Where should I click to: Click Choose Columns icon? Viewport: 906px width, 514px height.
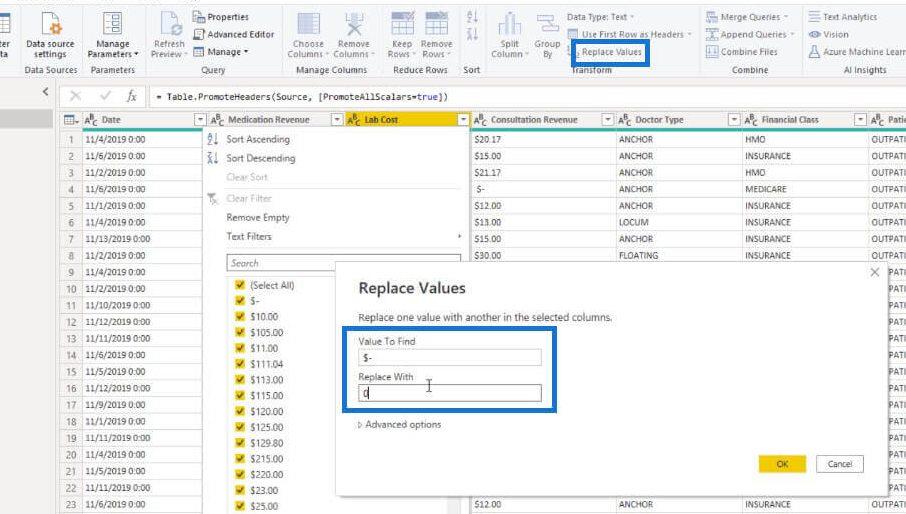(x=308, y=24)
